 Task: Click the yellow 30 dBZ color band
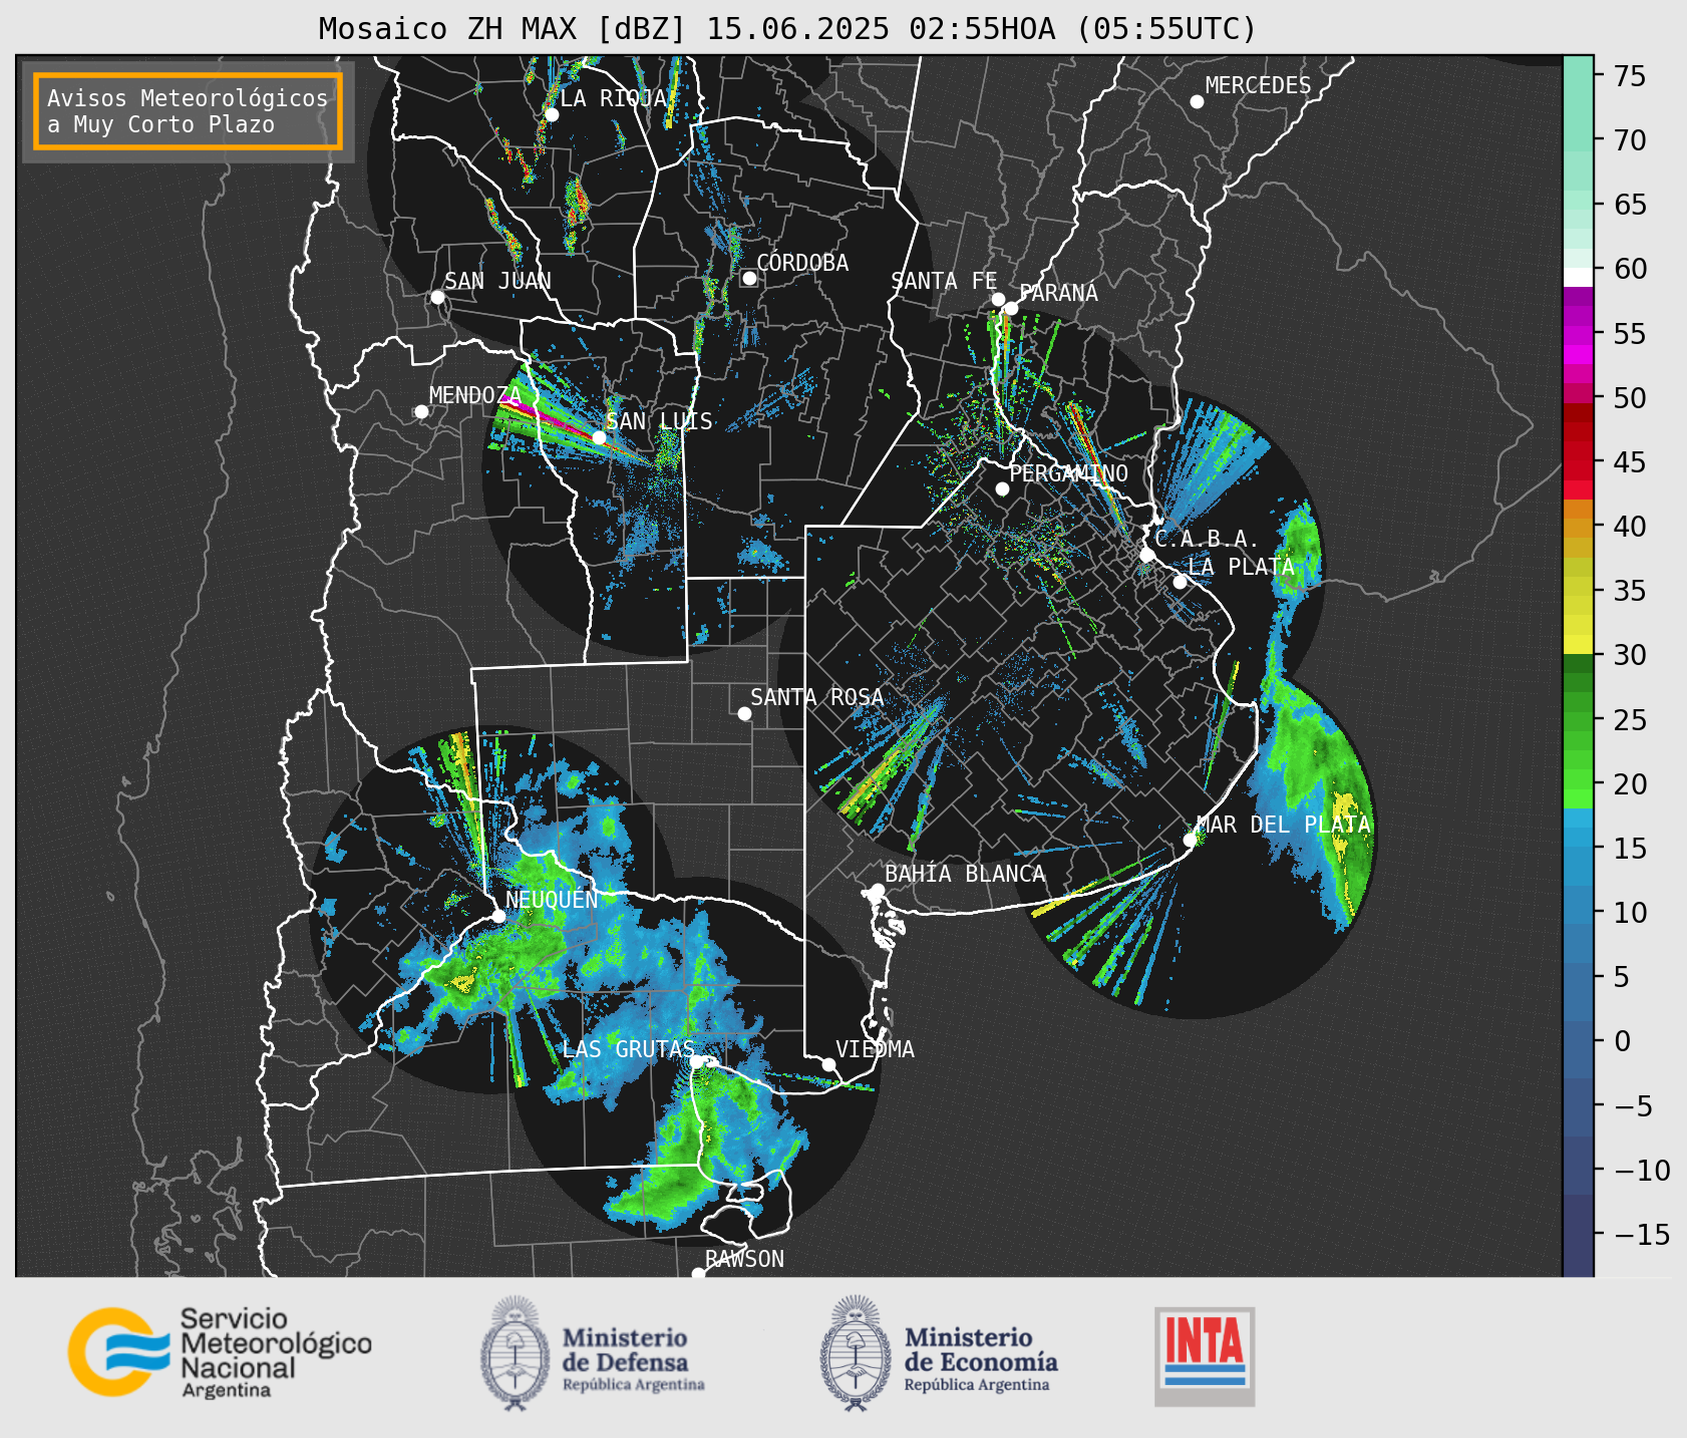(x=1578, y=645)
